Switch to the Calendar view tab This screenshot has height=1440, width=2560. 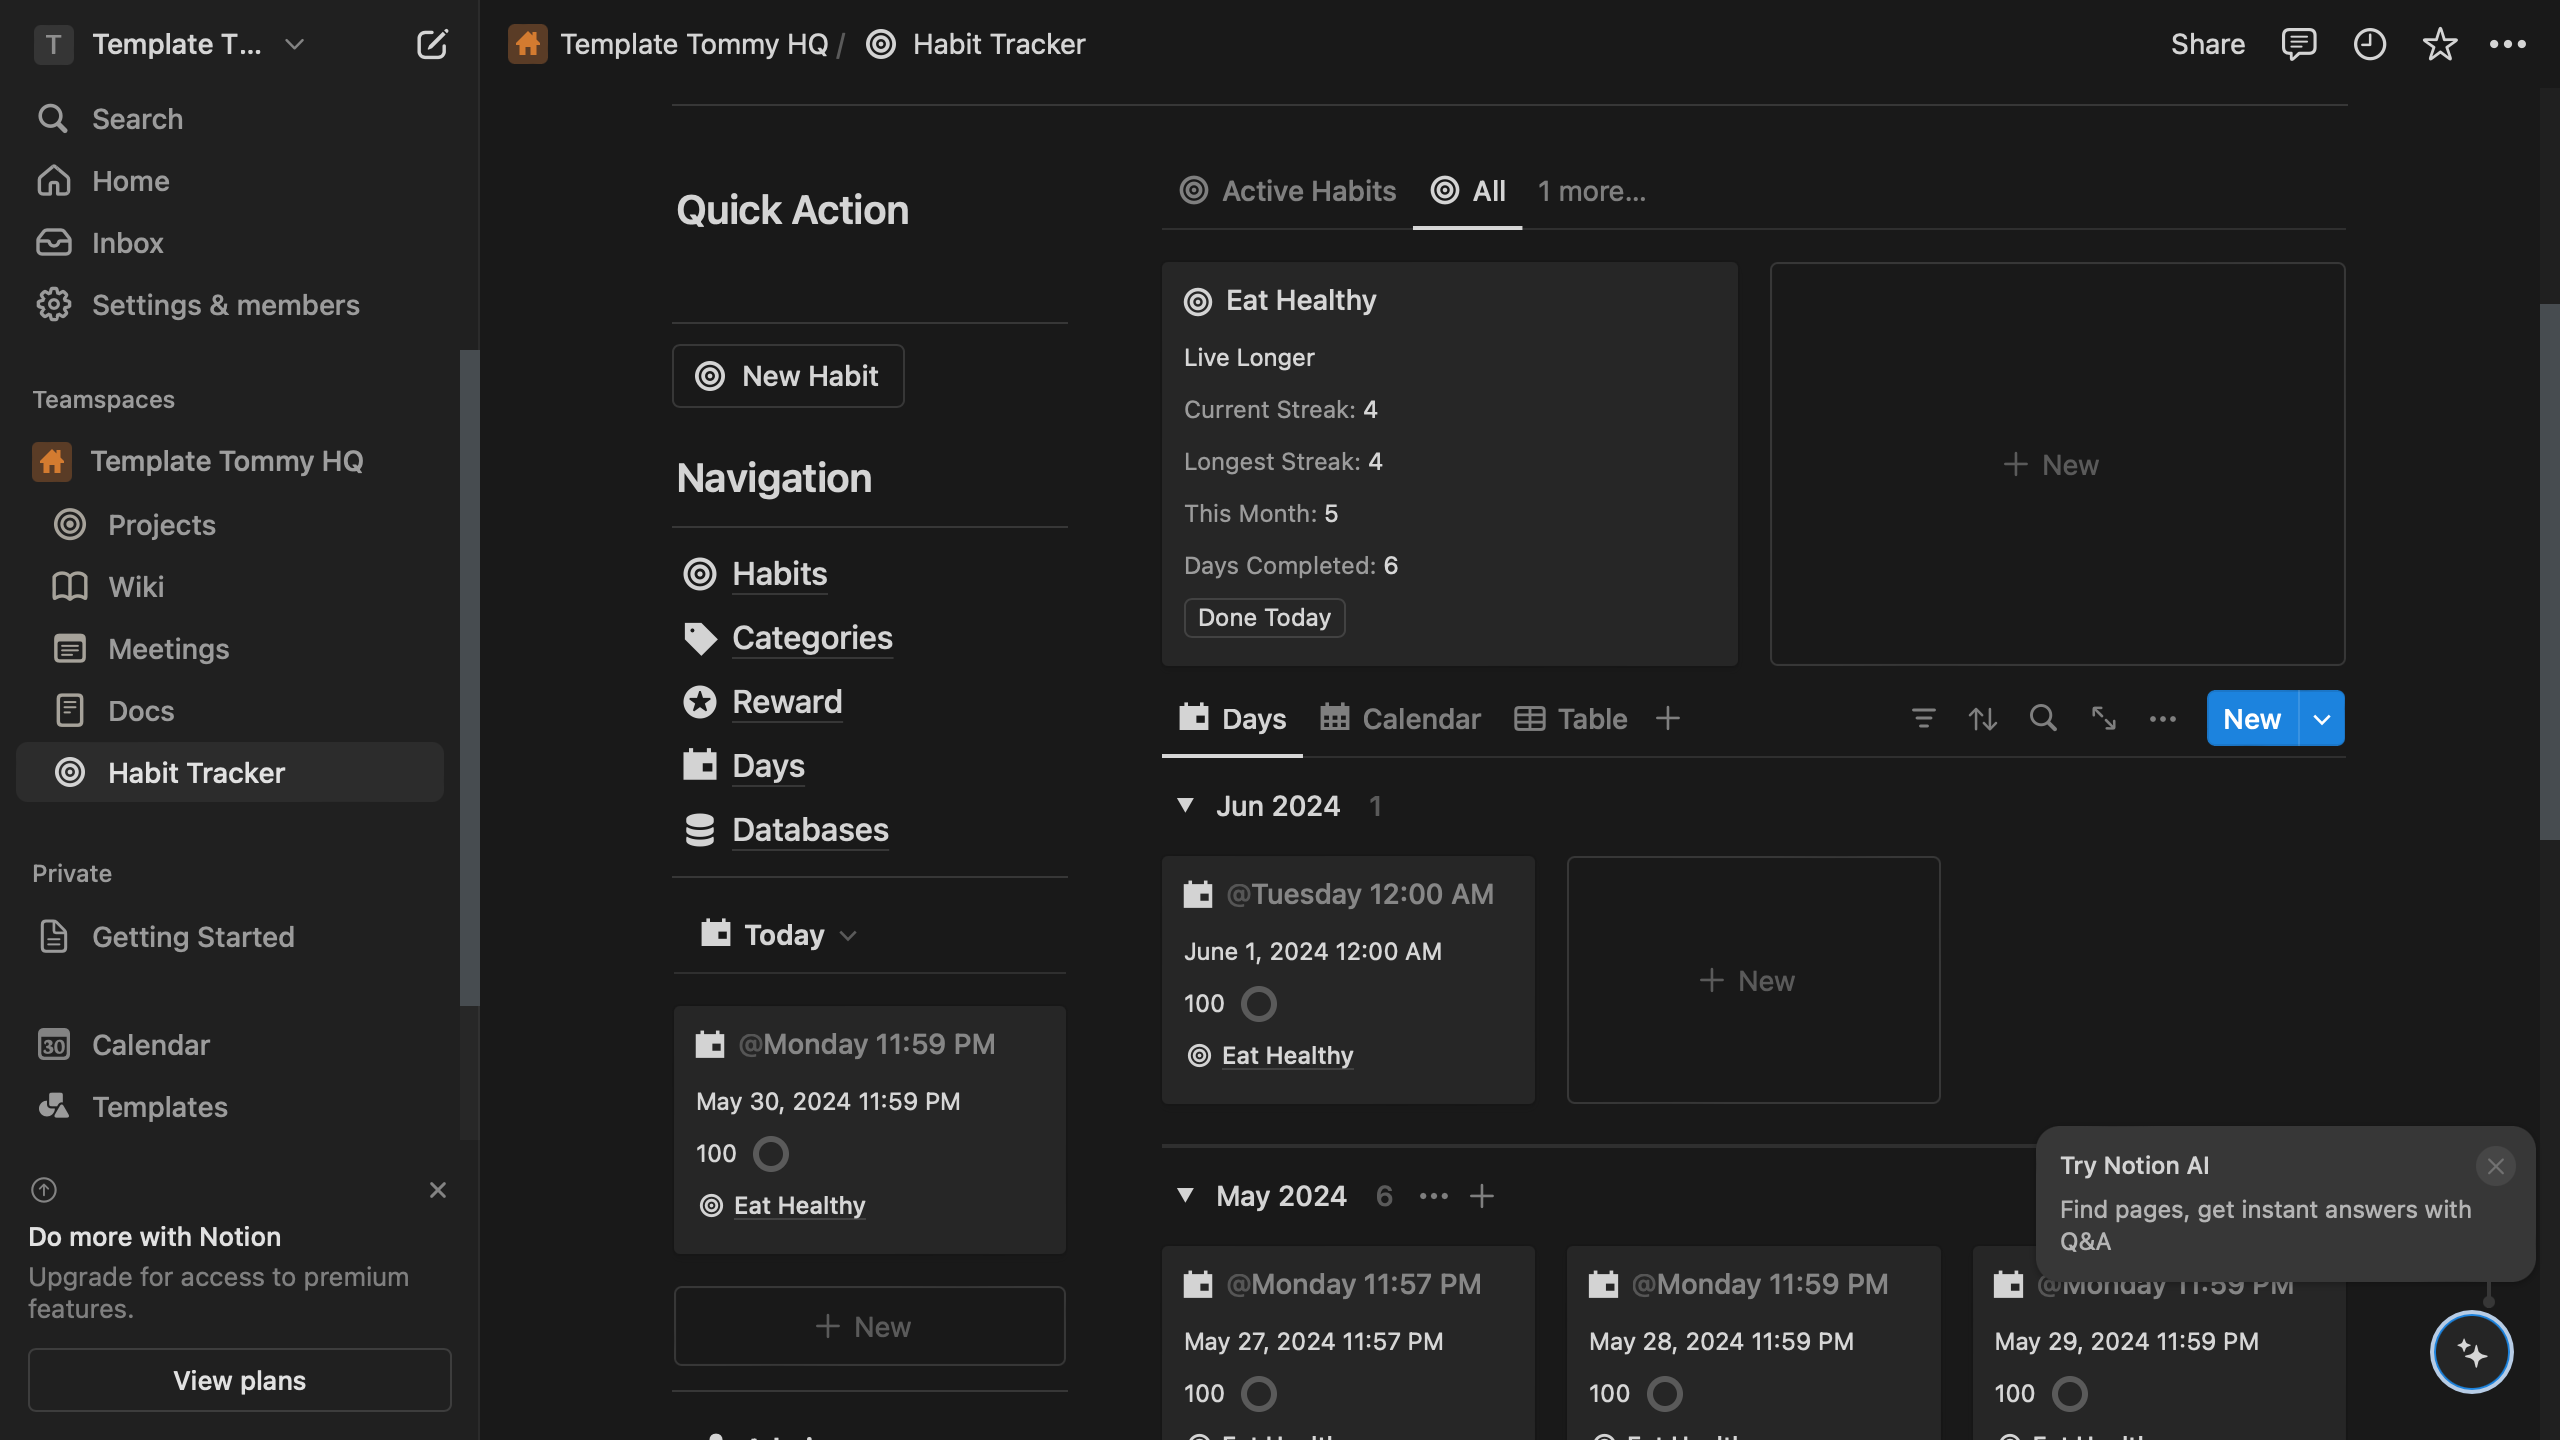click(1400, 718)
